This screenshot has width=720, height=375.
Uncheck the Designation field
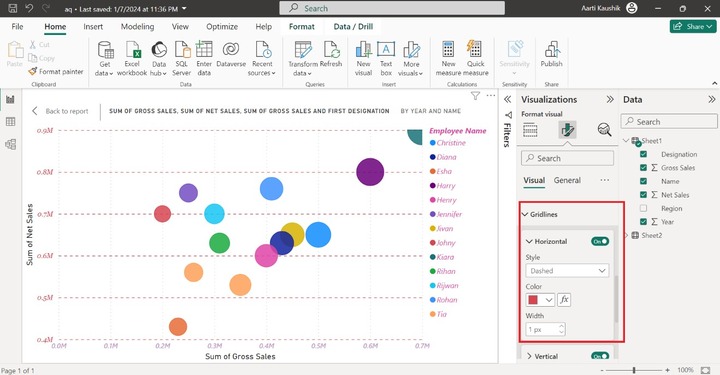(643, 154)
